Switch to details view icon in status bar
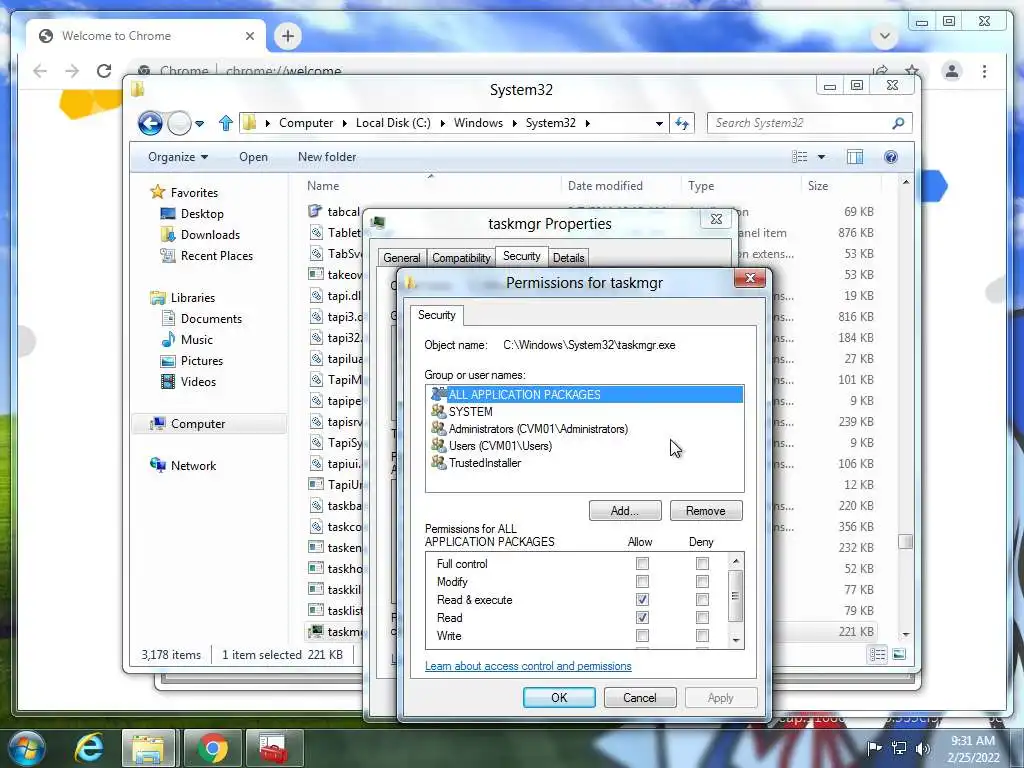Screen dimensions: 1024x768 pyautogui.click(x=877, y=654)
